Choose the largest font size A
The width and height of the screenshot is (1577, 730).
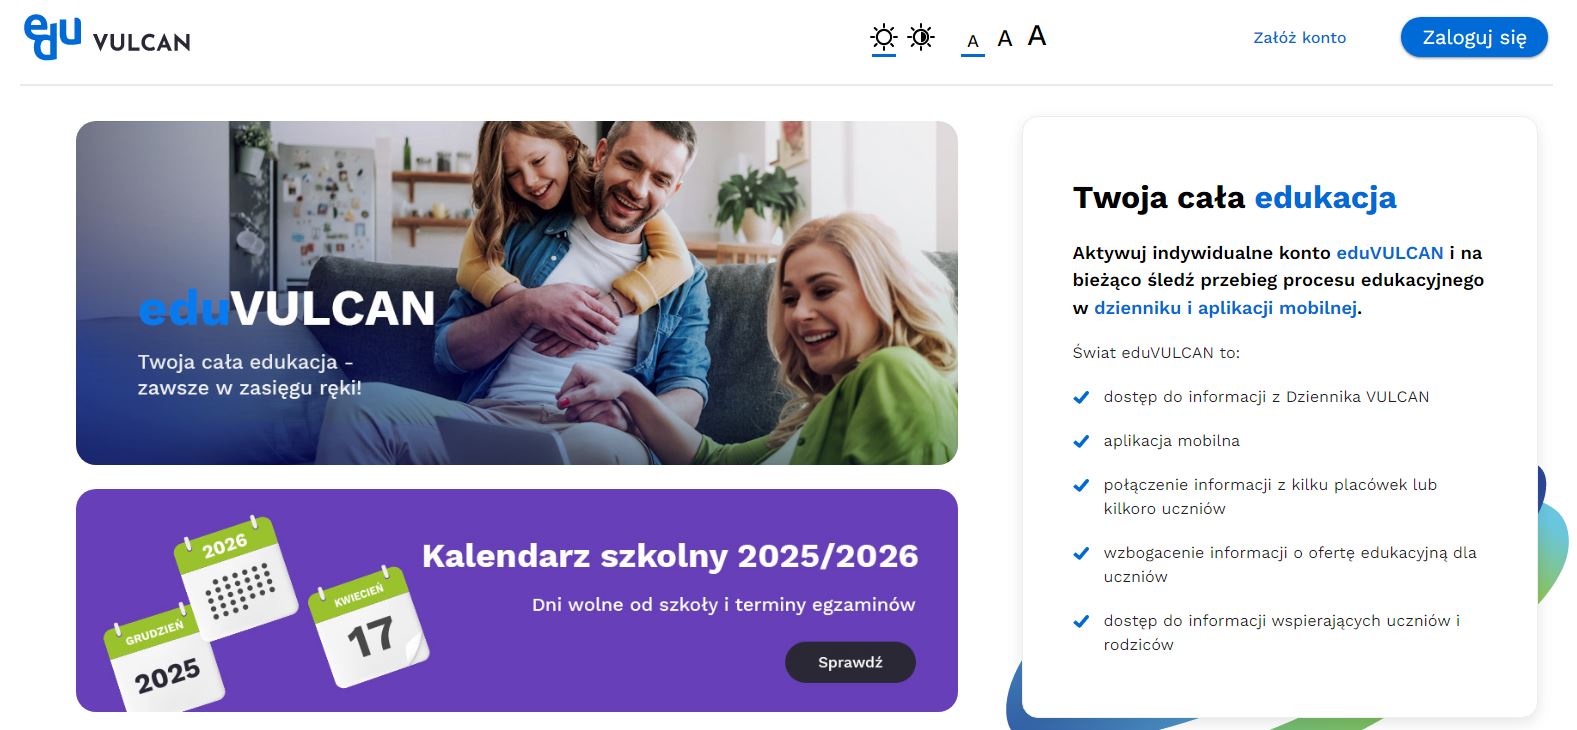click(1037, 37)
